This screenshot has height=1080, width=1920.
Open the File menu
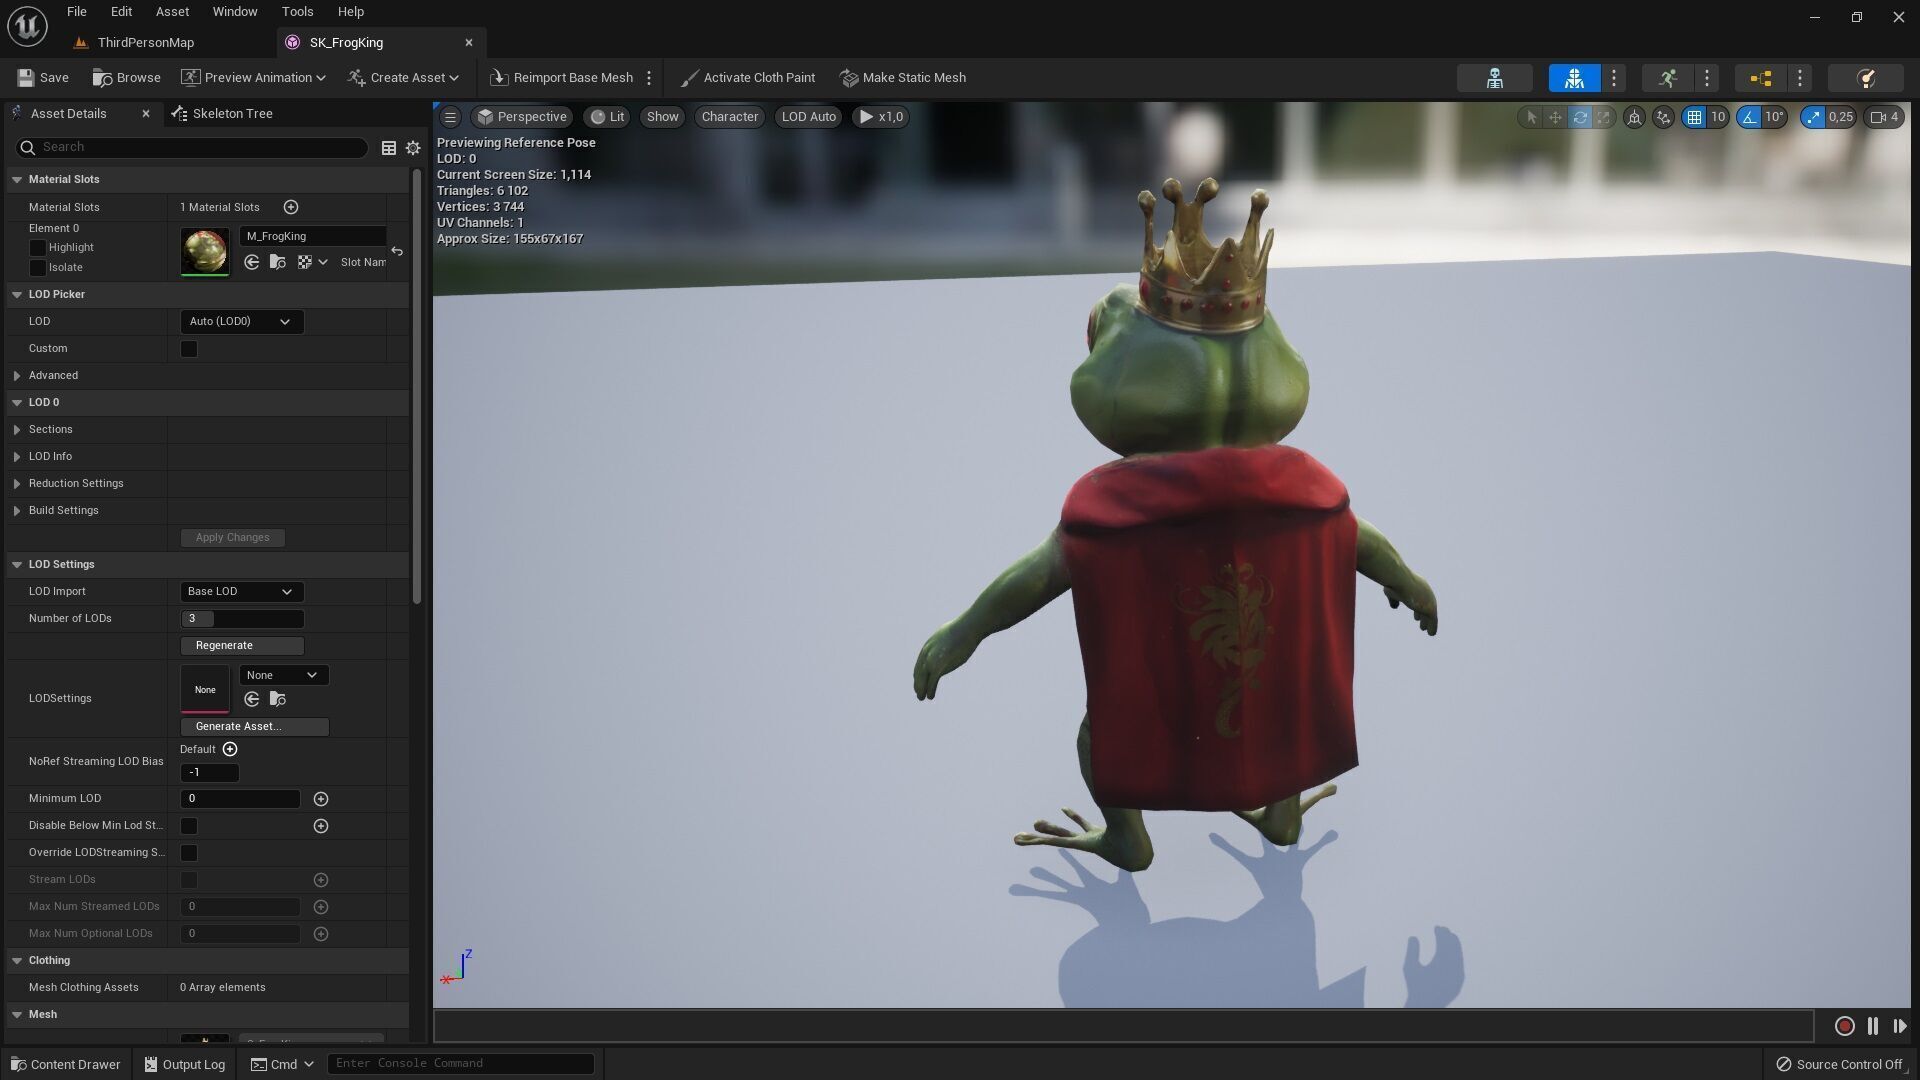(76, 12)
